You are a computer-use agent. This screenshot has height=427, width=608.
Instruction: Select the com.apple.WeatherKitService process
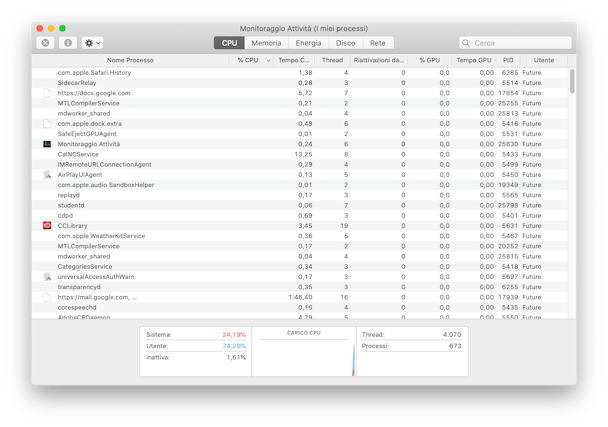click(300, 236)
